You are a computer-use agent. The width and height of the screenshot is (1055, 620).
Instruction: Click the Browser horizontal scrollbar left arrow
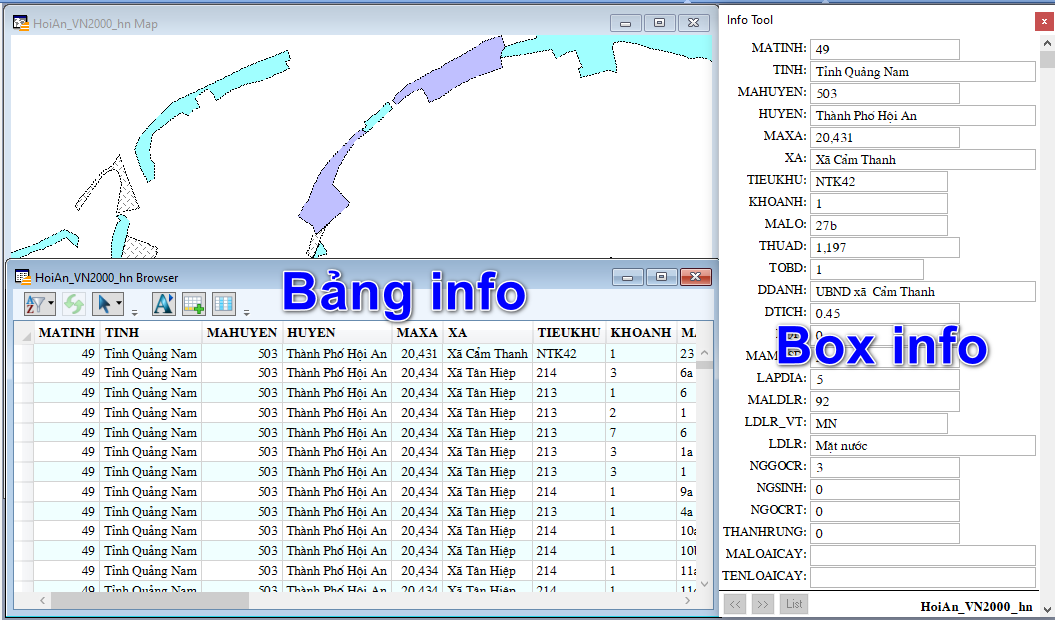[x=42, y=600]
